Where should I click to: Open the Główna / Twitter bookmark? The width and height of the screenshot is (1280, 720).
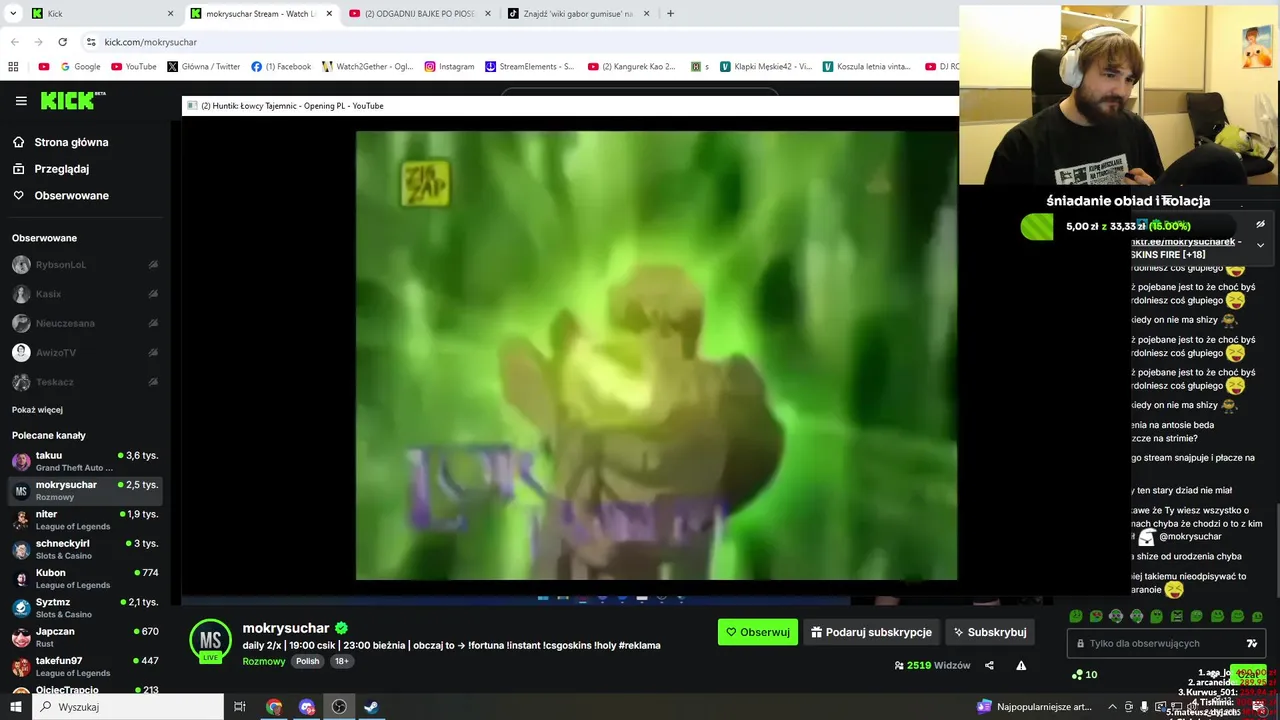pos(204,67)
